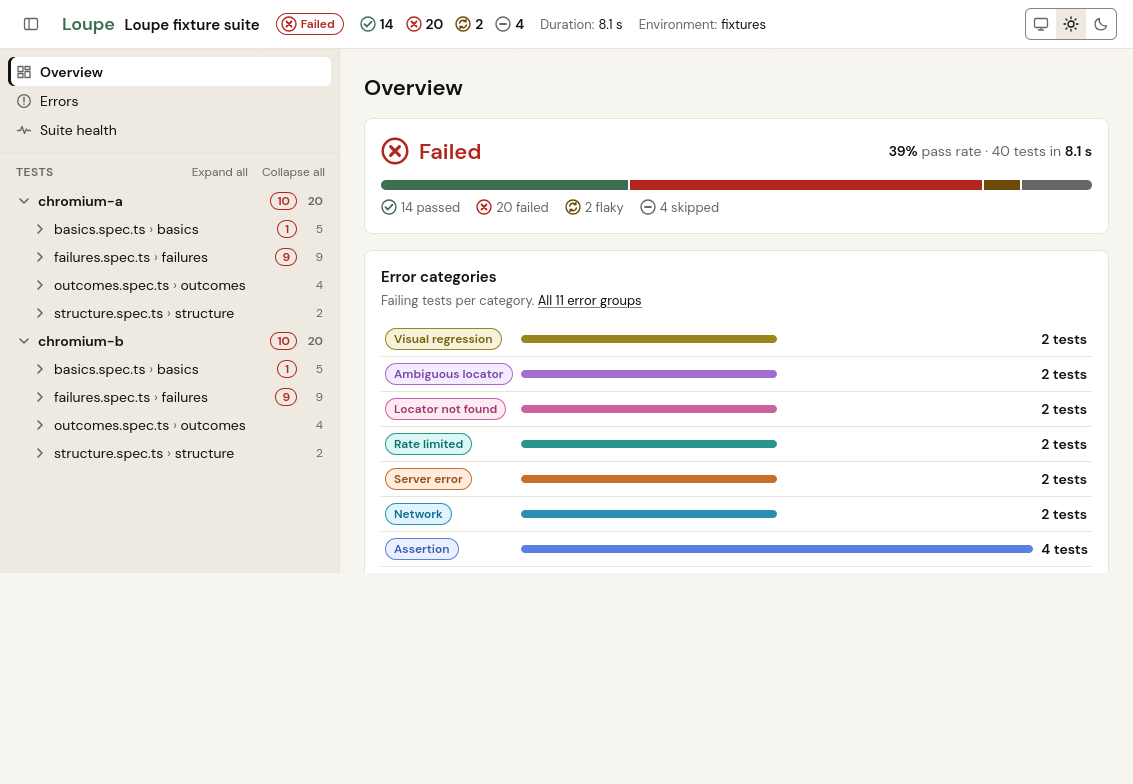Expand basics.spec.ts under chromium-a
1133x784 pixels.
(x=40, y=229)
